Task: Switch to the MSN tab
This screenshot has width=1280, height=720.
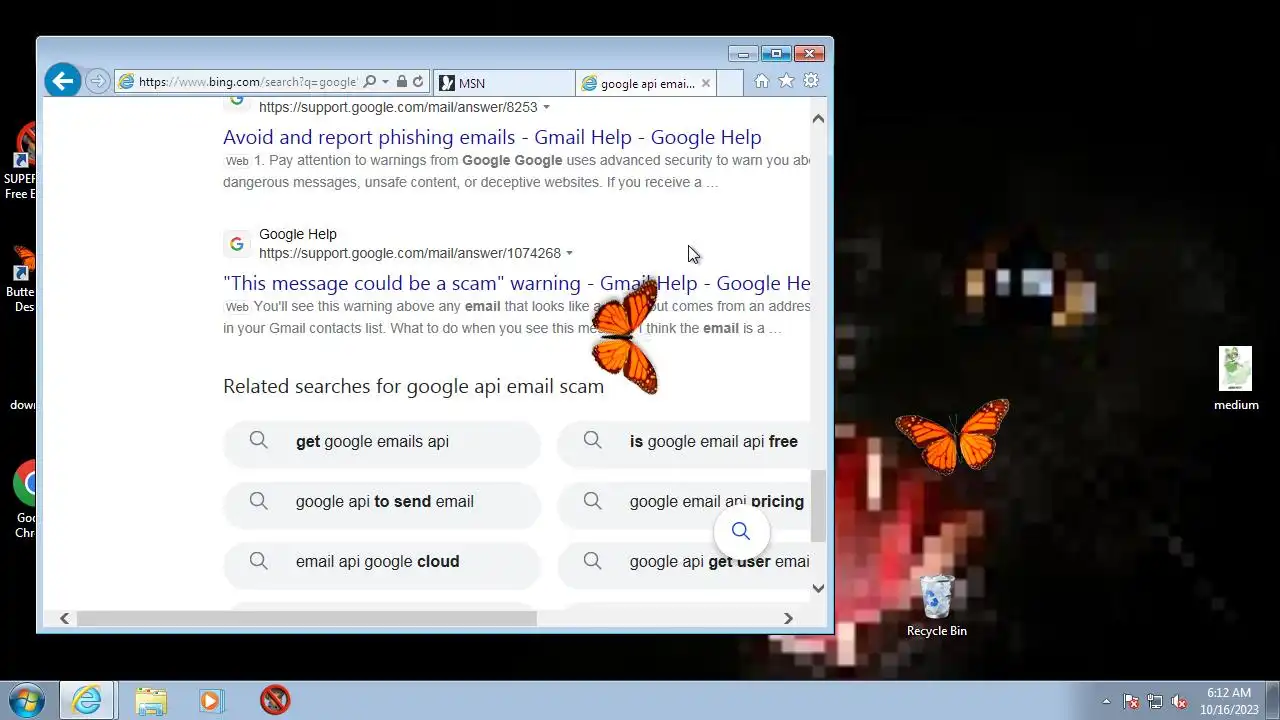Action: pyautogui.click(x=505, y=83)
